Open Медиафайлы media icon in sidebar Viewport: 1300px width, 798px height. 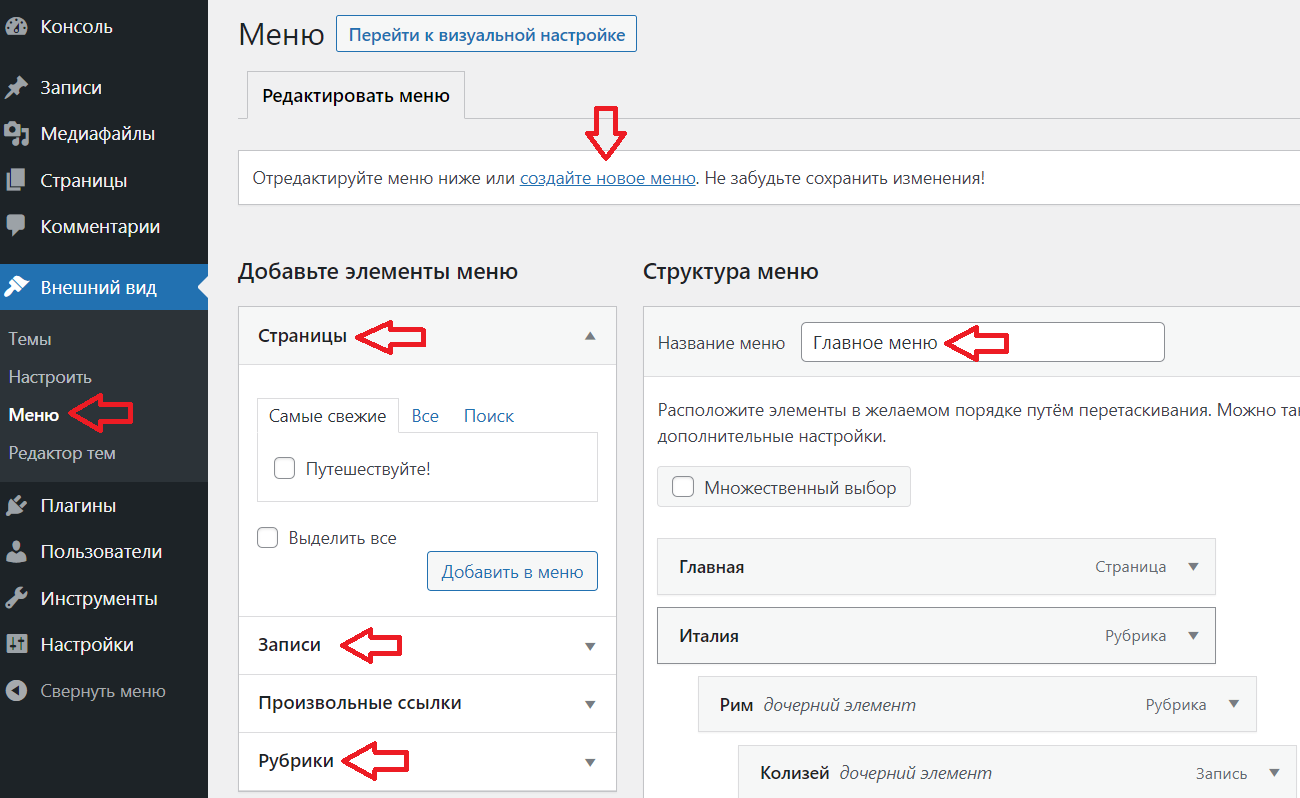click(15, 134)
